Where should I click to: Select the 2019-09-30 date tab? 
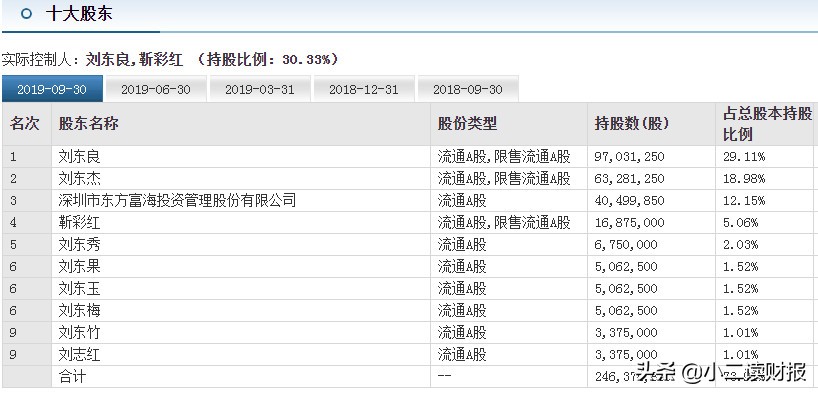point(52,89)
